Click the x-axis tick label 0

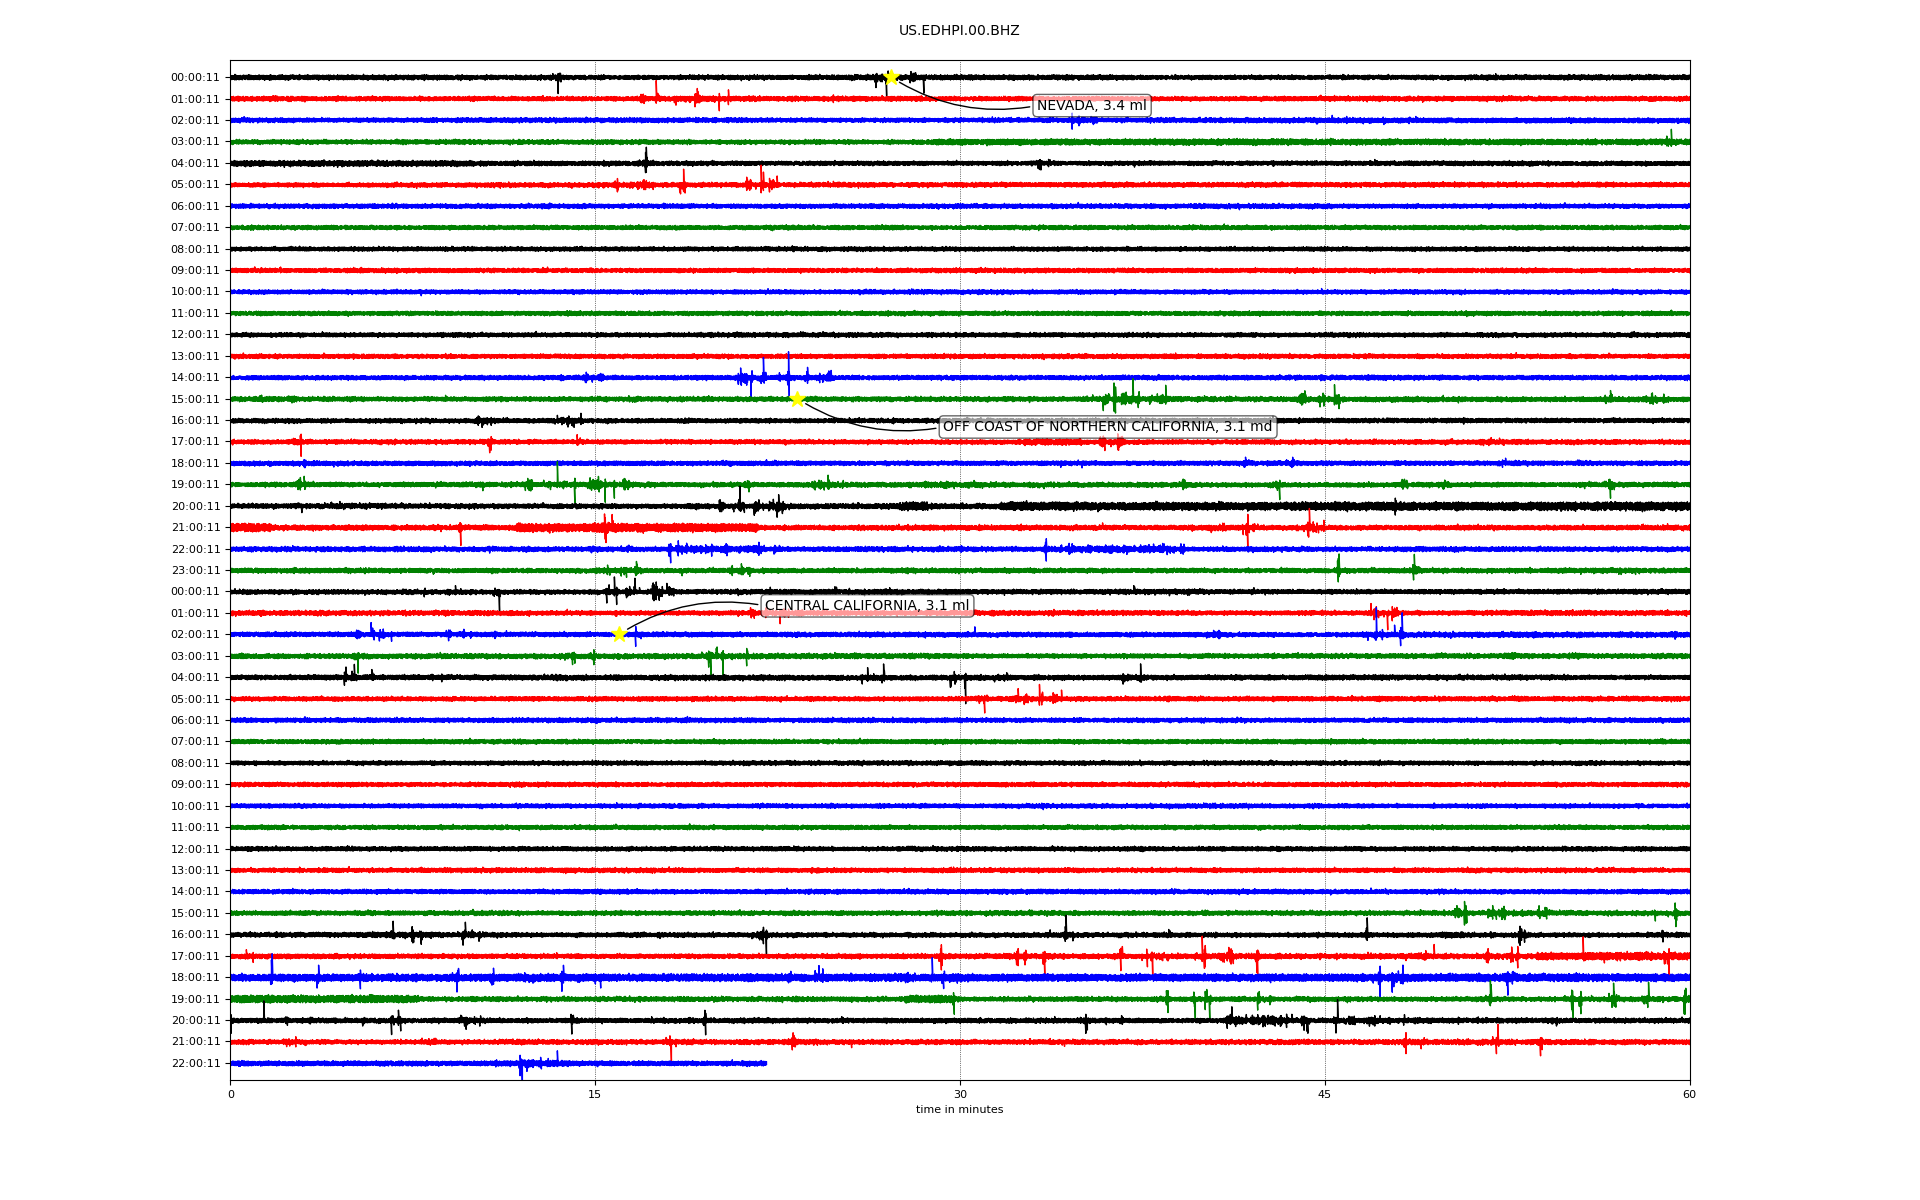[x=231, y=1094]
